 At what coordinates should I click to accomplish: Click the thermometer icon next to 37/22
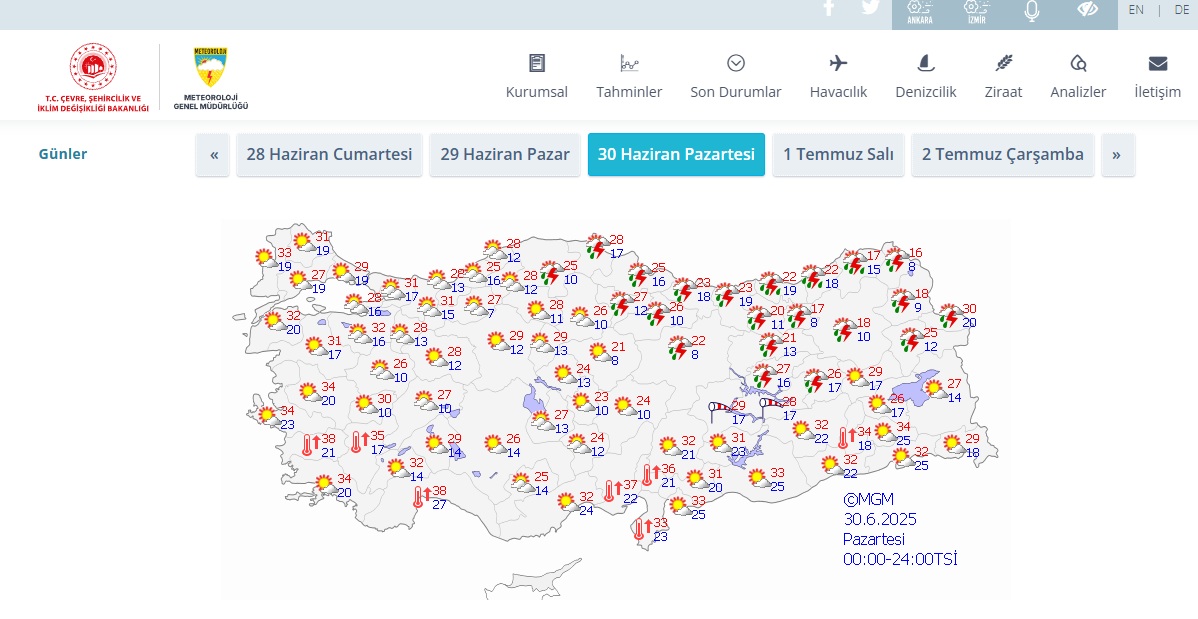(x=614, y=490)
